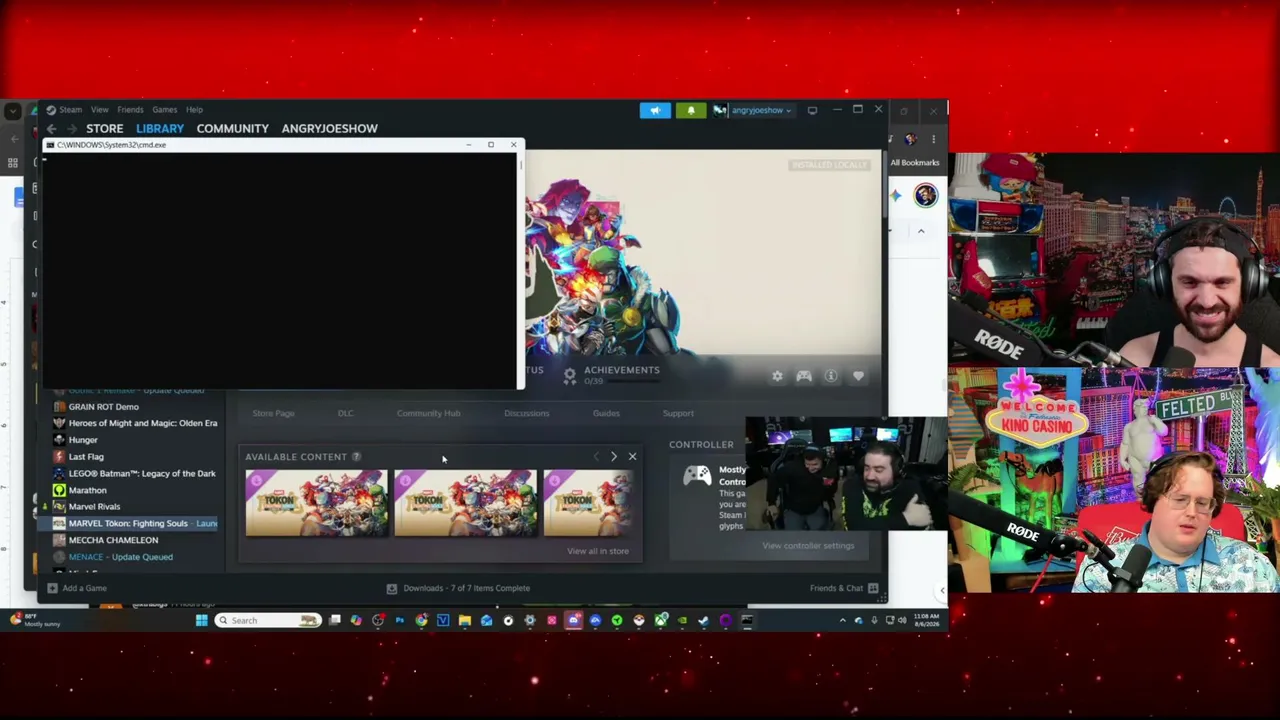Screen dimensions: 1280x720
Task: Open controller layout icon on game page
Action: [804, 376]
